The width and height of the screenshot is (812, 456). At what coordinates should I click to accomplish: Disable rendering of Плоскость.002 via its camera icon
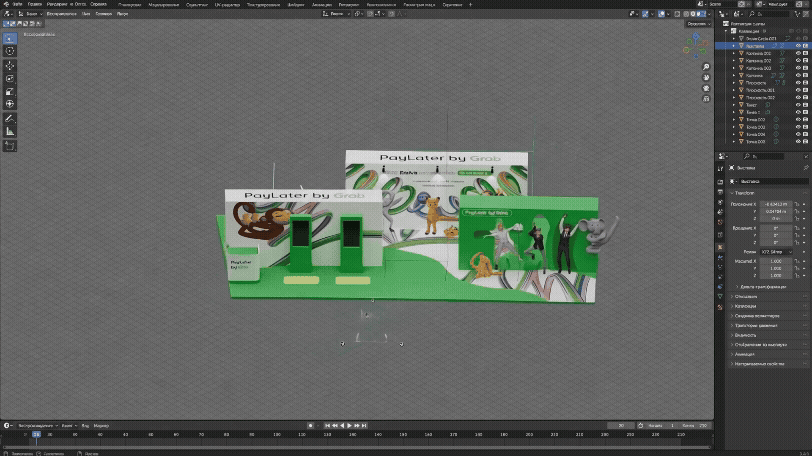click(x=805, y=97)
